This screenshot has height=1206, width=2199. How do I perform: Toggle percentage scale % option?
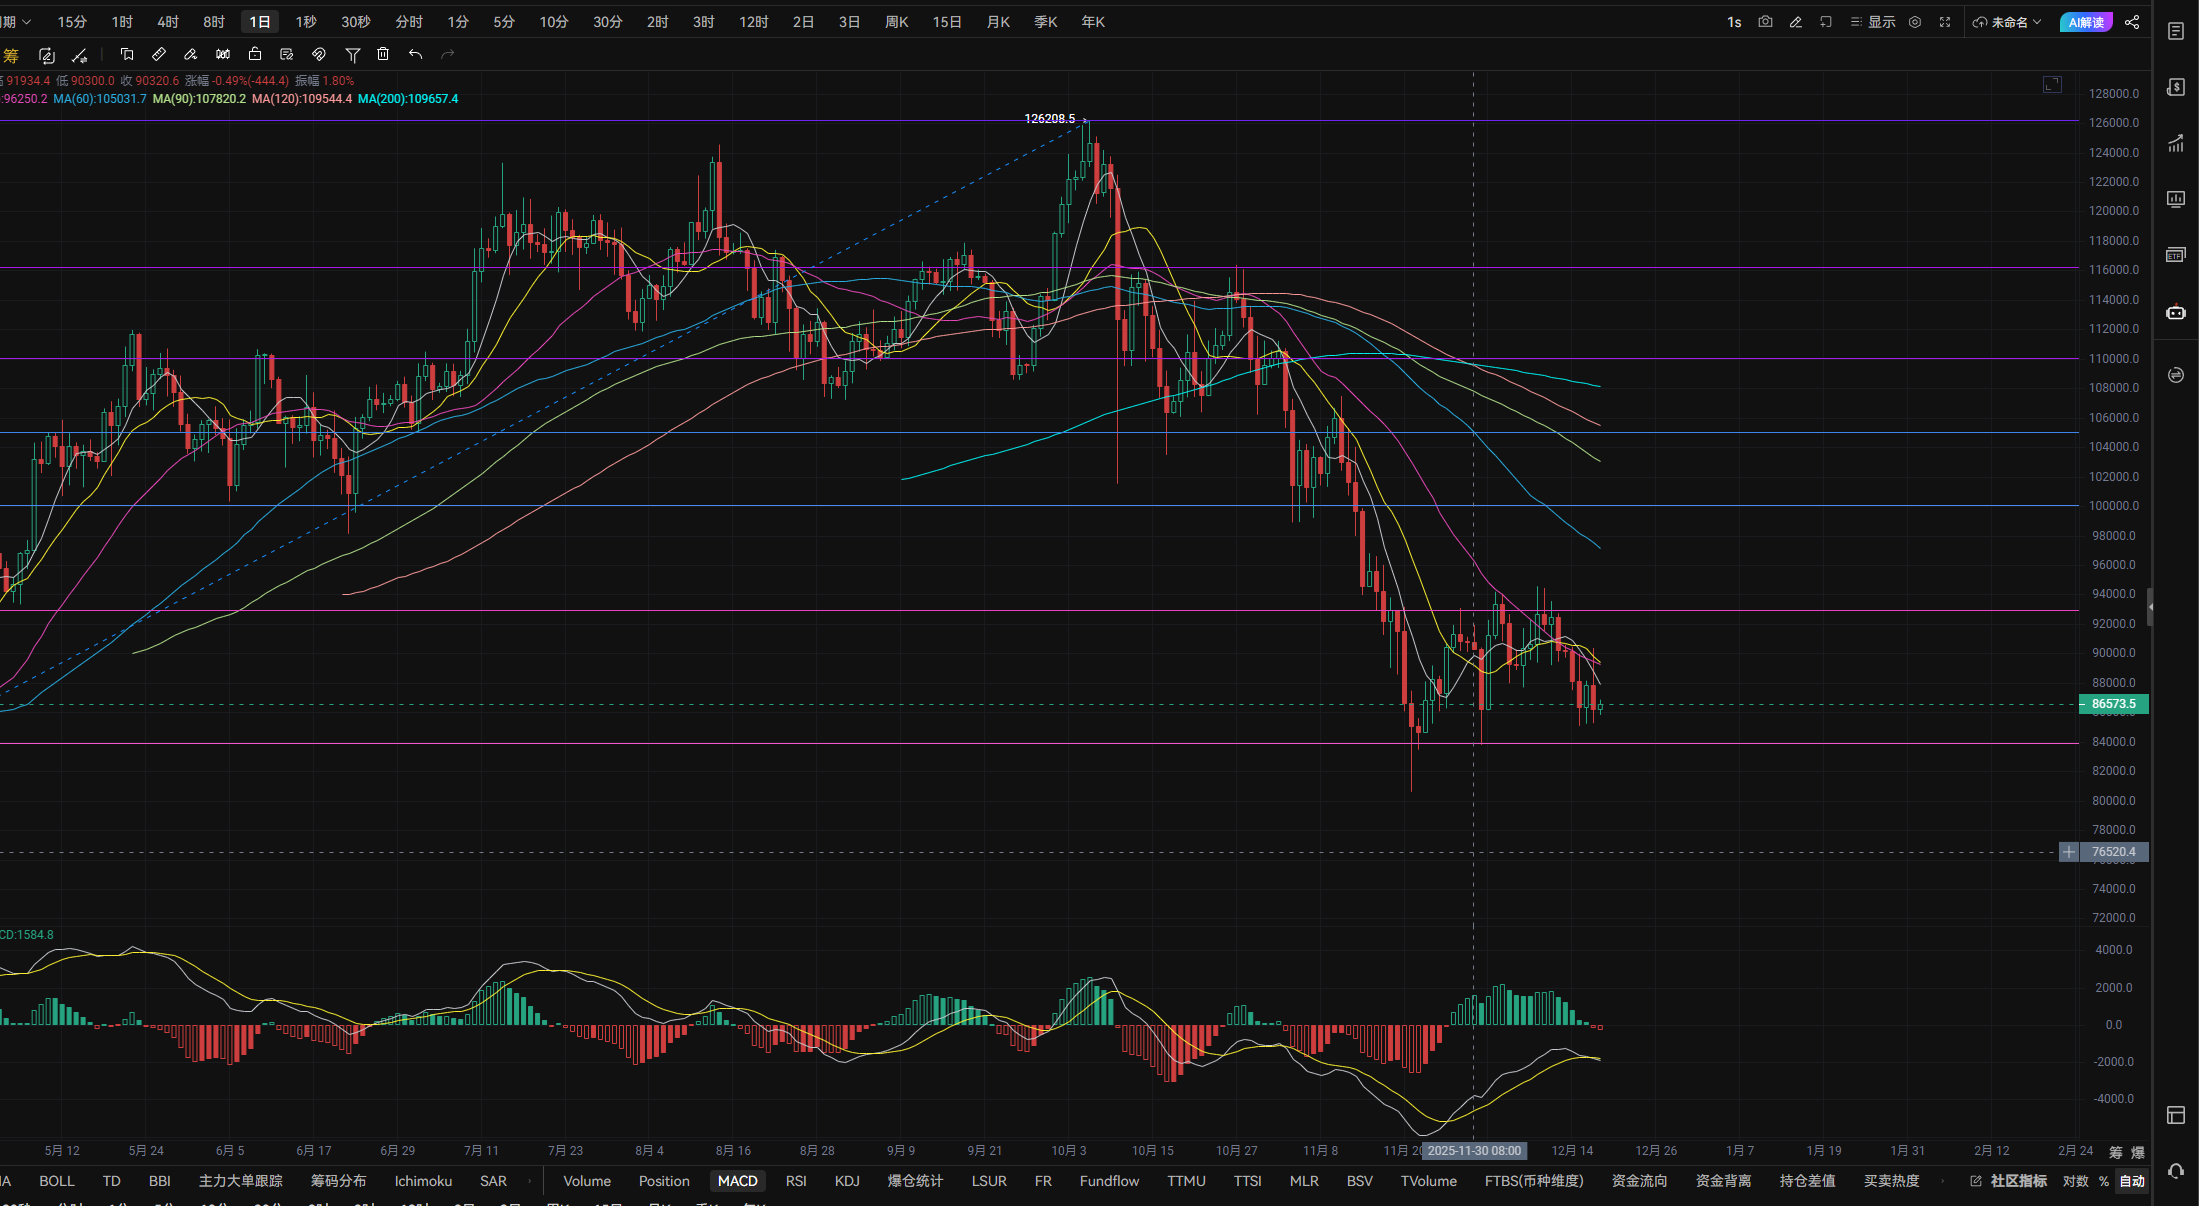pyautogui.click(x=2104, y=1181)
